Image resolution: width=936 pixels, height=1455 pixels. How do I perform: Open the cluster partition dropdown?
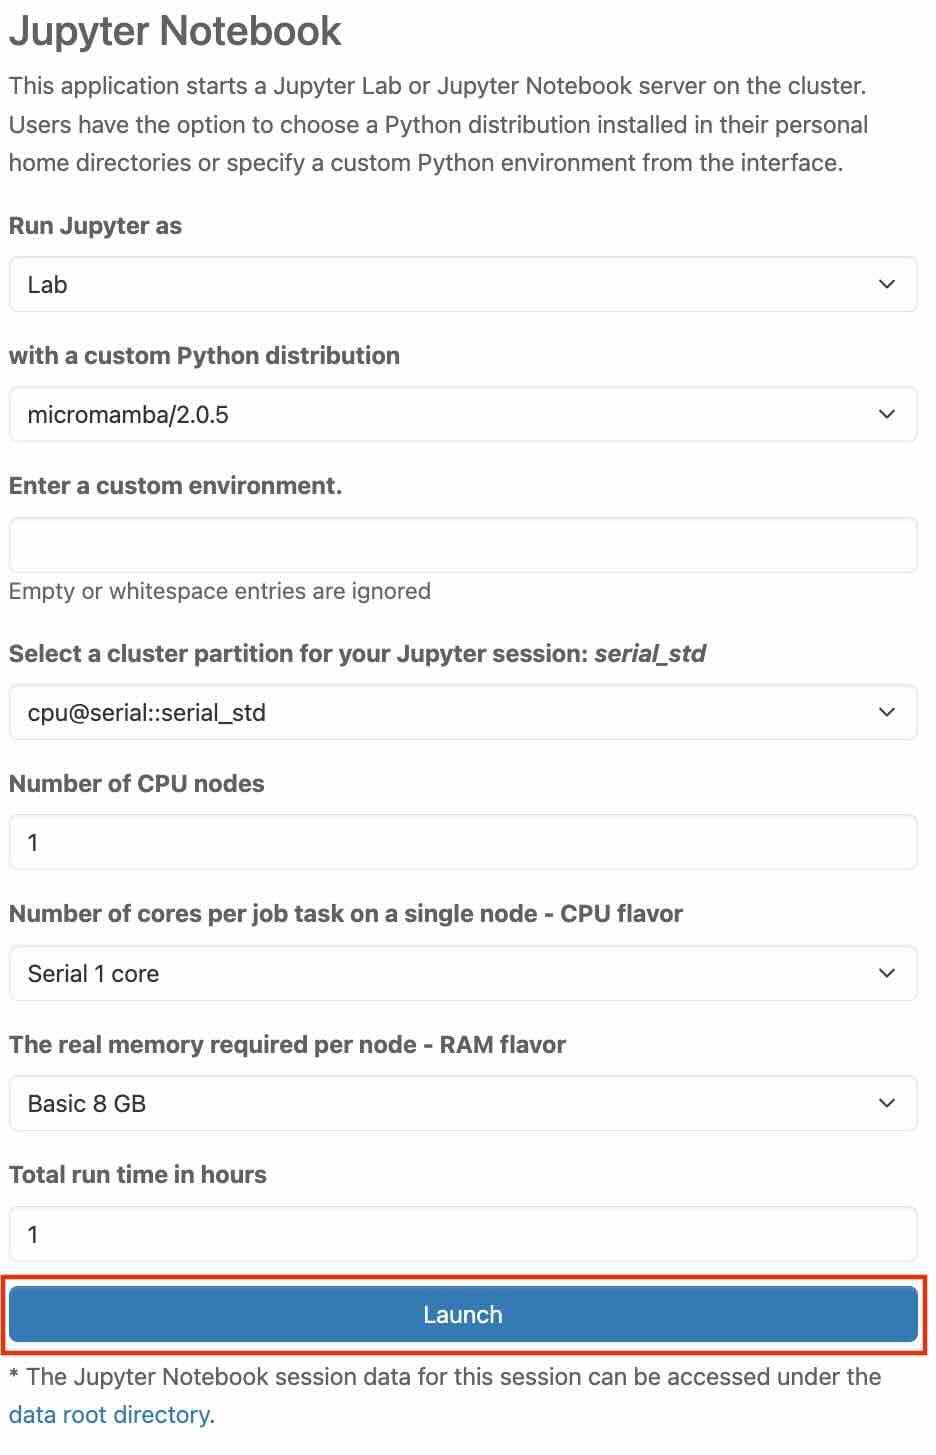(x=462, y=712)
